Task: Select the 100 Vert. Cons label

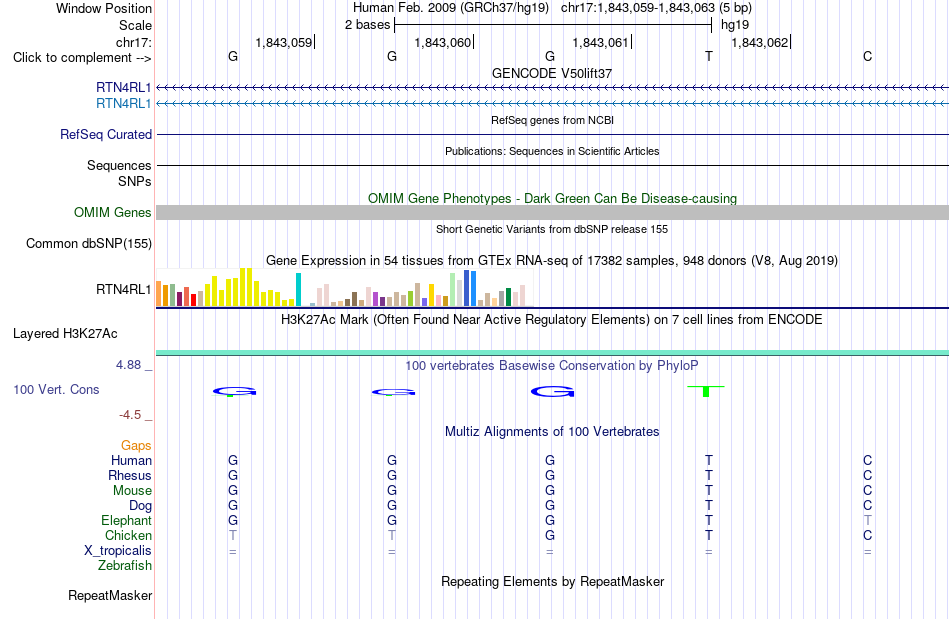Action: point(56,389)
